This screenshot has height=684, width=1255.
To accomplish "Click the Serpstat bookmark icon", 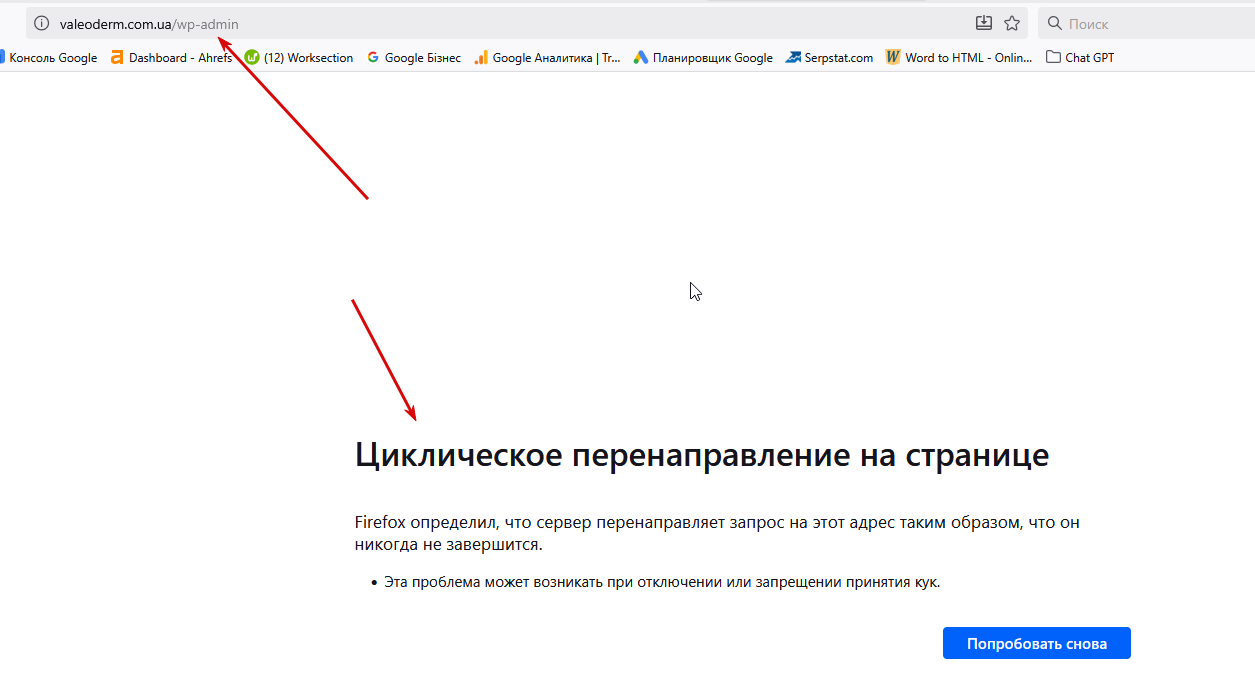I will [794, 58].
